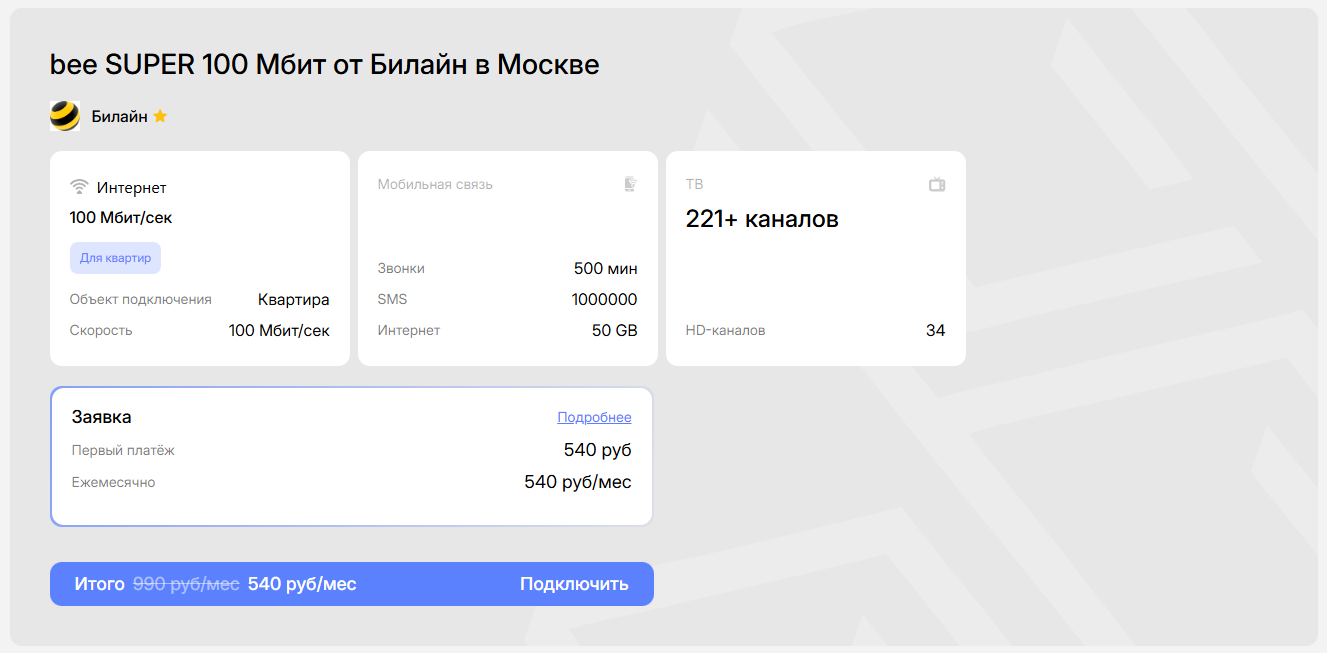Click the Билайн provider name

[x=119, y=116]
